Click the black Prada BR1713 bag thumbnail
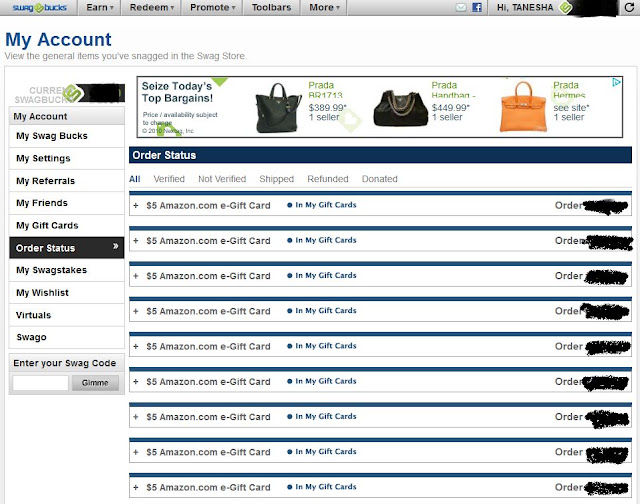This screenshot has height=504, width=640. [x=278, y=108]
